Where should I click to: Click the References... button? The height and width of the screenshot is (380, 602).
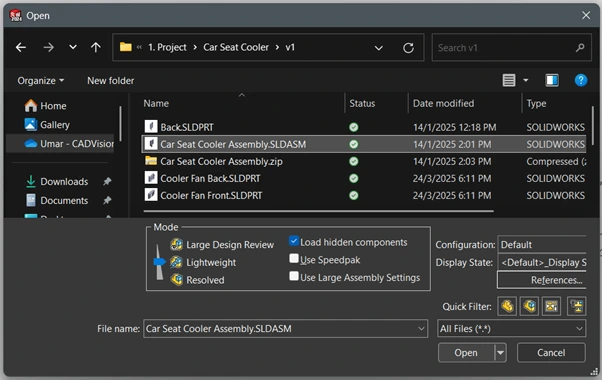(542, 280)
